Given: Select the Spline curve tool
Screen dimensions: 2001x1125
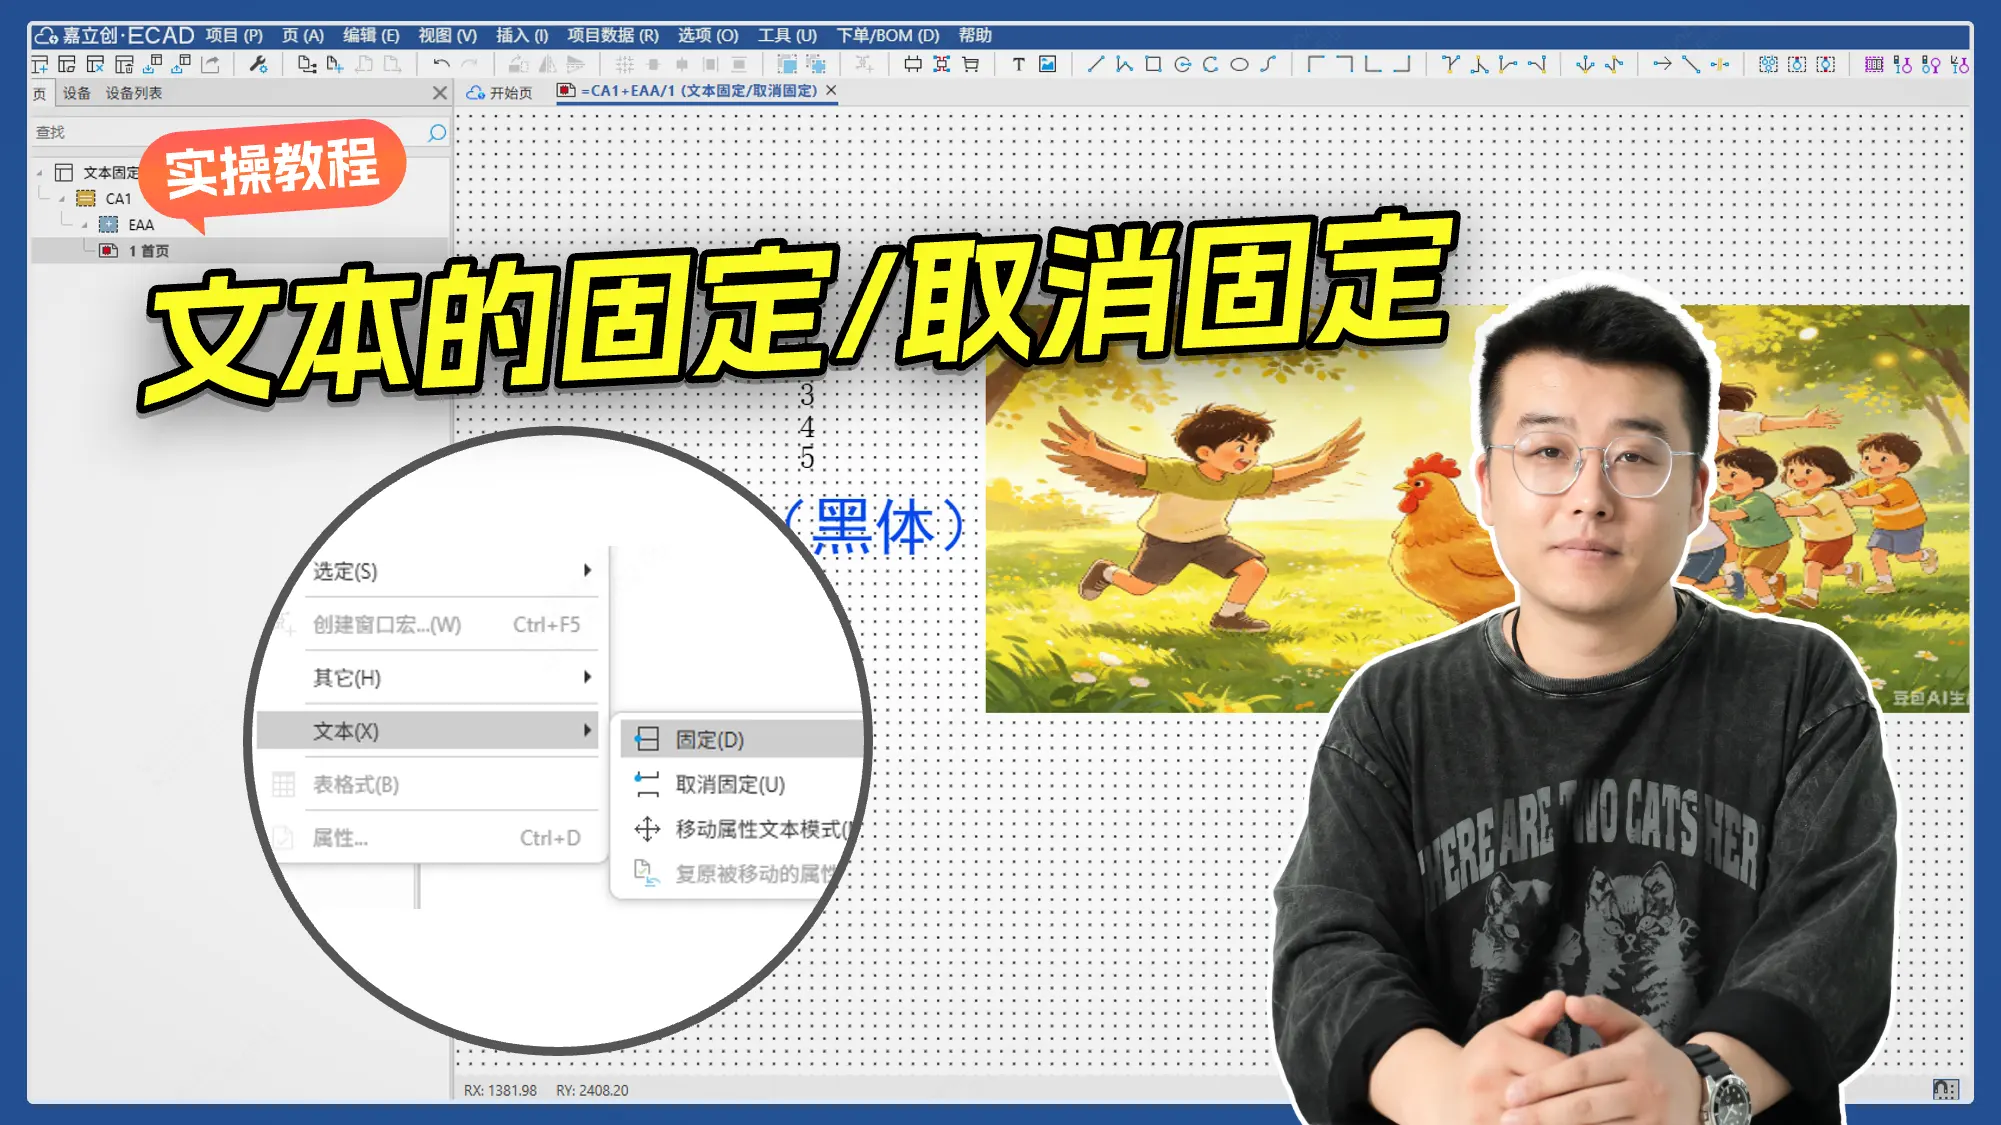Looking at the screenshot, I should point(1267,65).
